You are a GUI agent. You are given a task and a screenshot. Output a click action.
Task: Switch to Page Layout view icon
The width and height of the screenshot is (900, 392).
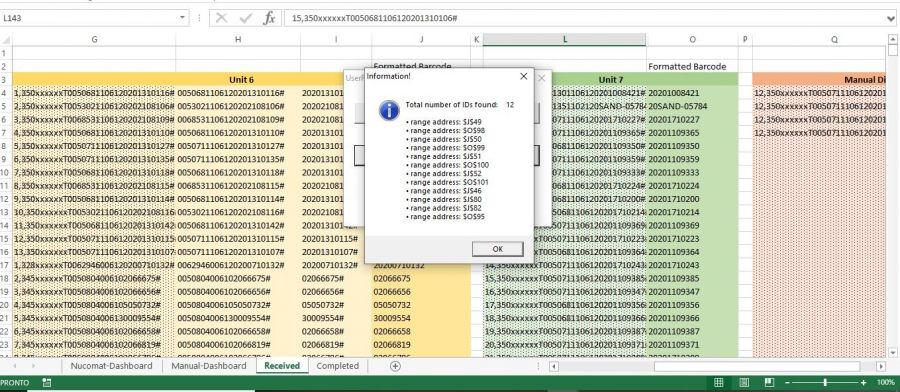(744, 383)
